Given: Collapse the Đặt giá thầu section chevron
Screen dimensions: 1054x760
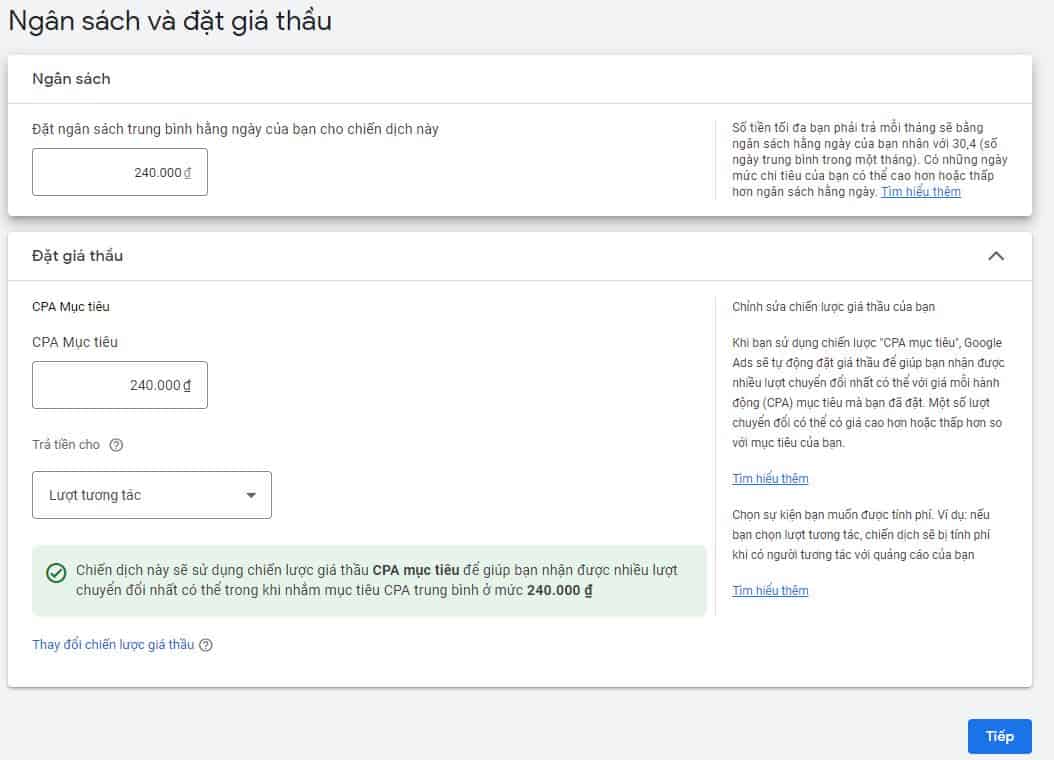Looking at the screenshot, I should pyautogui.click(x=995, y=256).
